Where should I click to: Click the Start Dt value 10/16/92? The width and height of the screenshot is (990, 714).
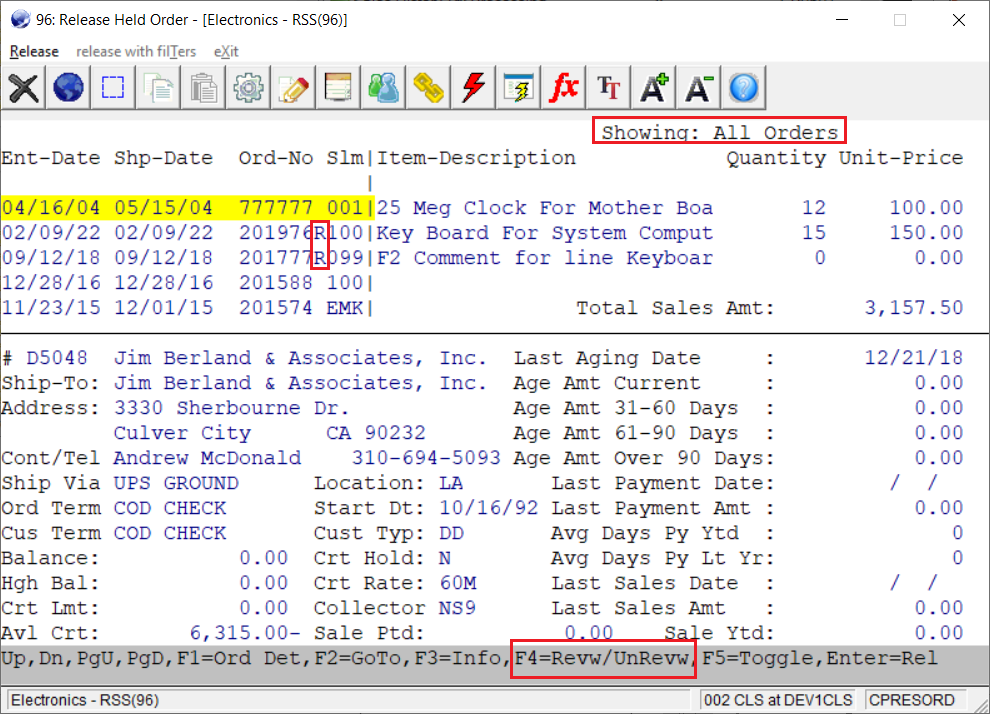[x=489, y=508]
